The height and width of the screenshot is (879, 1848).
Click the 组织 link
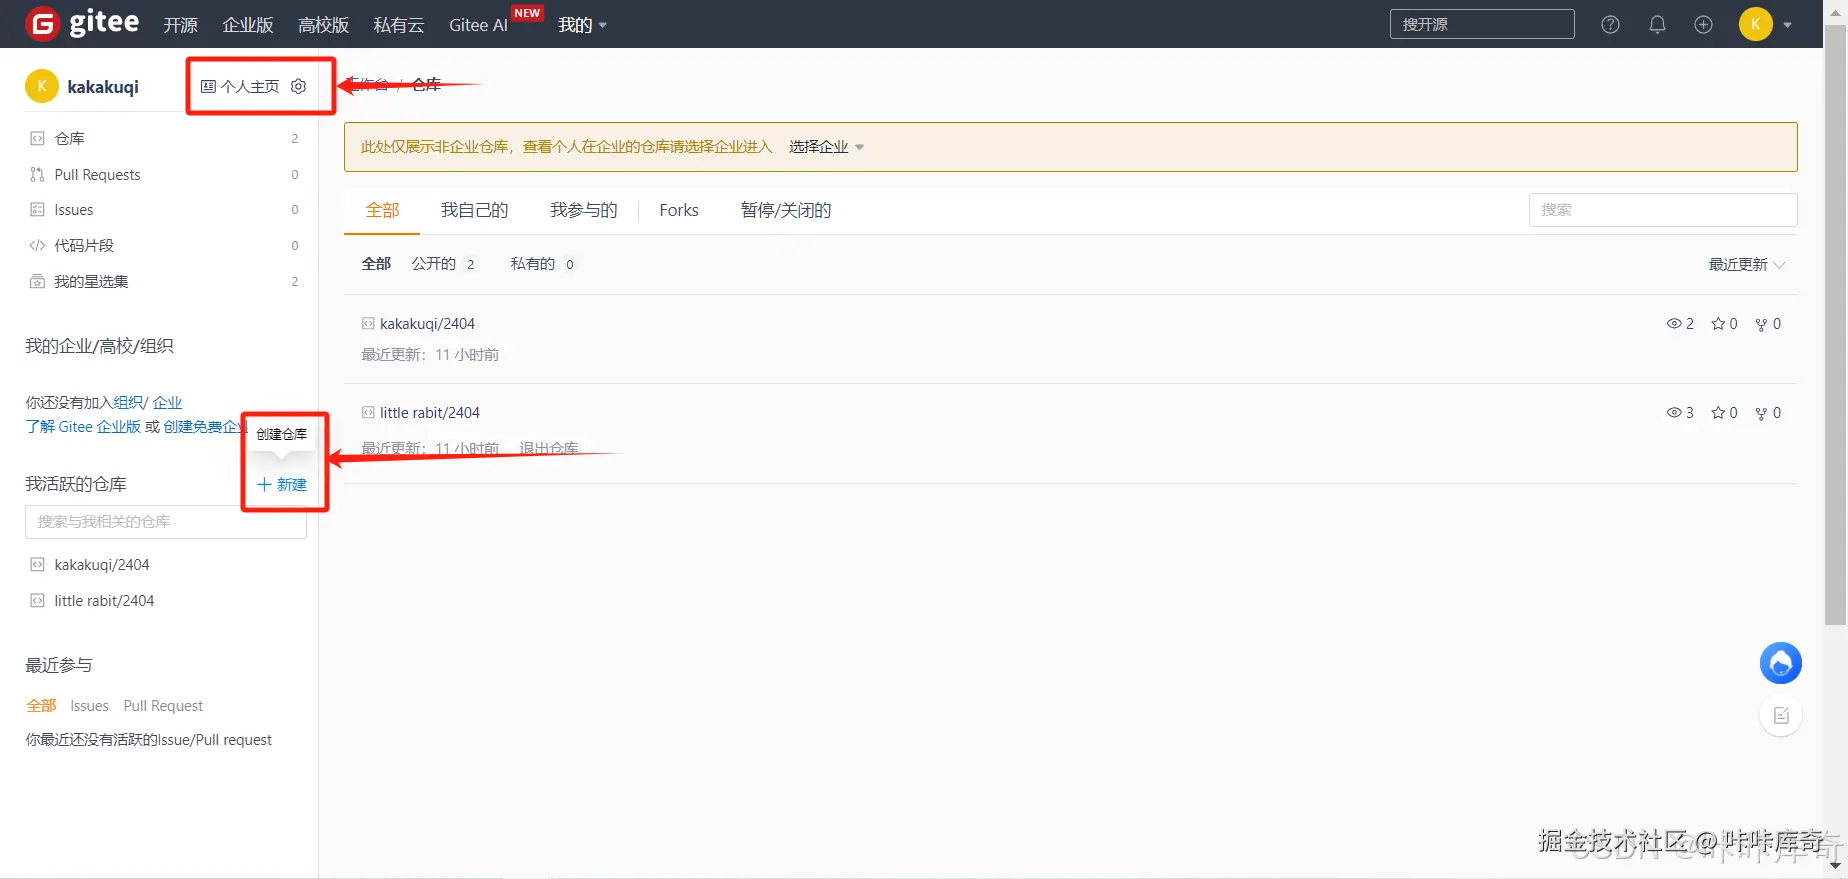pyautogui.click(x=128, y=402)
